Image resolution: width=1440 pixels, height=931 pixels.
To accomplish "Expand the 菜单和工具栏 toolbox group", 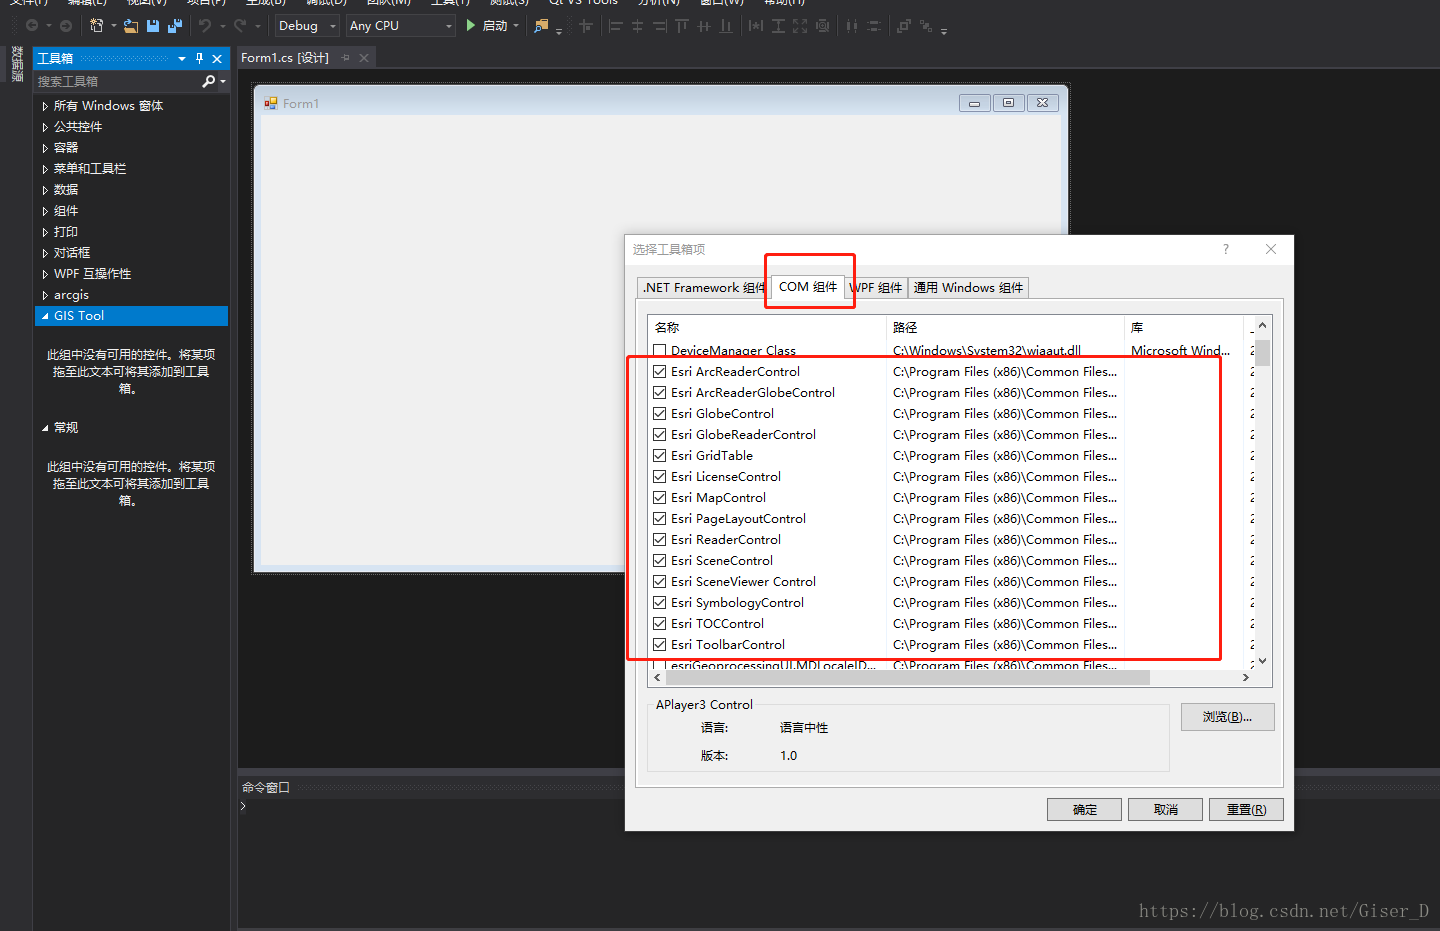I will point(45,169).
